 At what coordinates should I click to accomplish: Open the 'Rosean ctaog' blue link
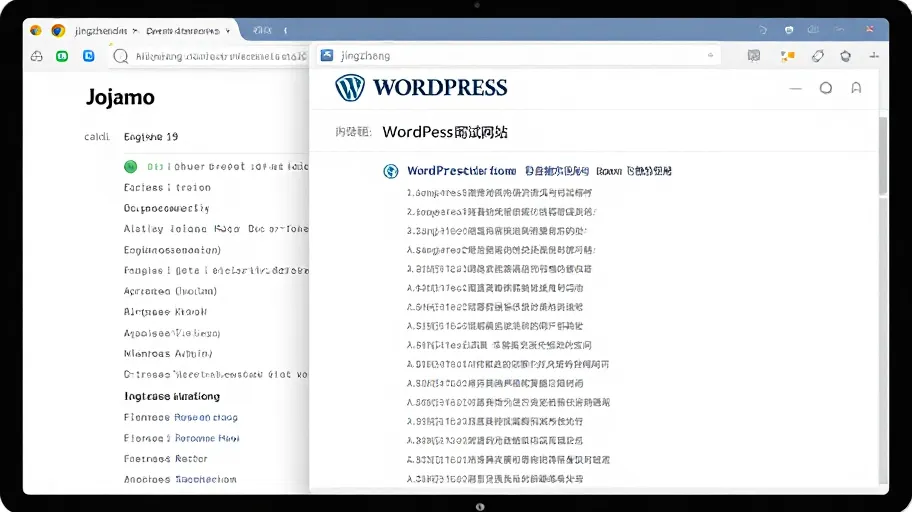click(206, 417)
